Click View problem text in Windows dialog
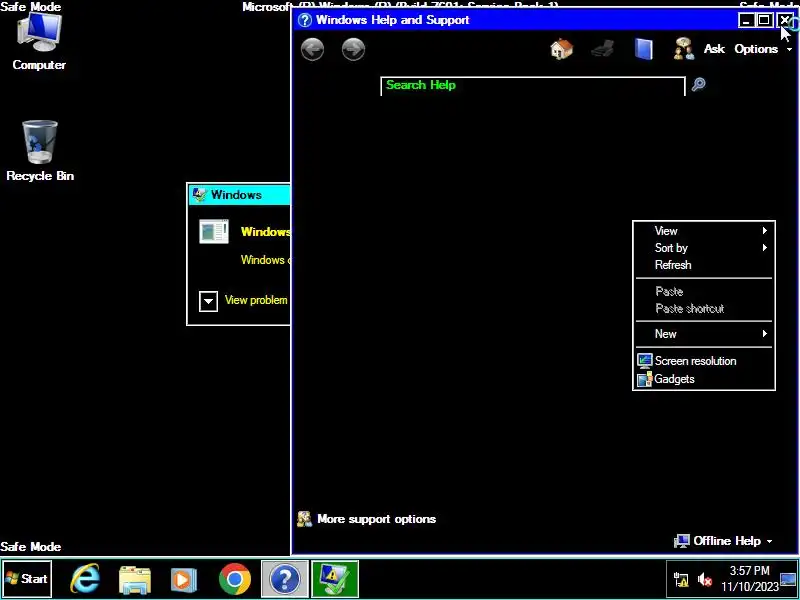Image resolution: width=800 pixels, height=600 pixels. coord(256,300)
